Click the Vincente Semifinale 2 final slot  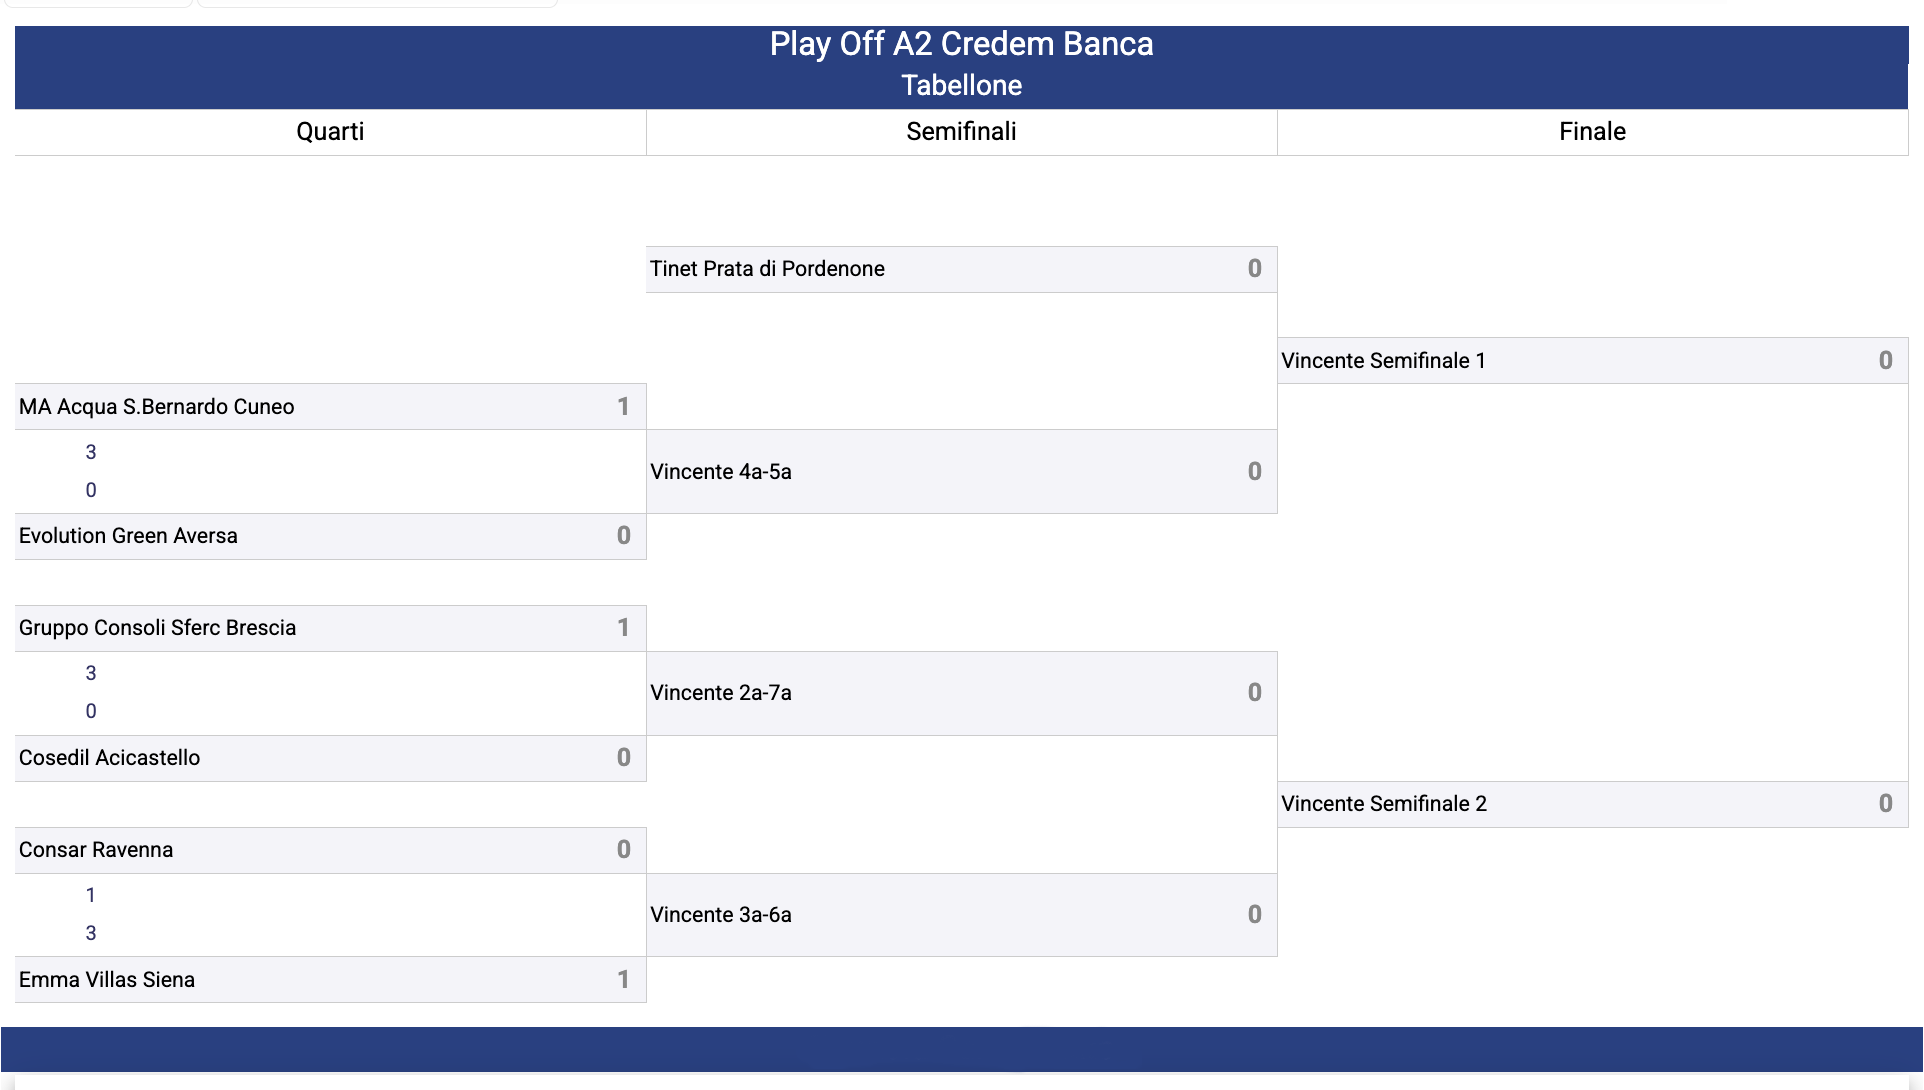pos(1592,804)
